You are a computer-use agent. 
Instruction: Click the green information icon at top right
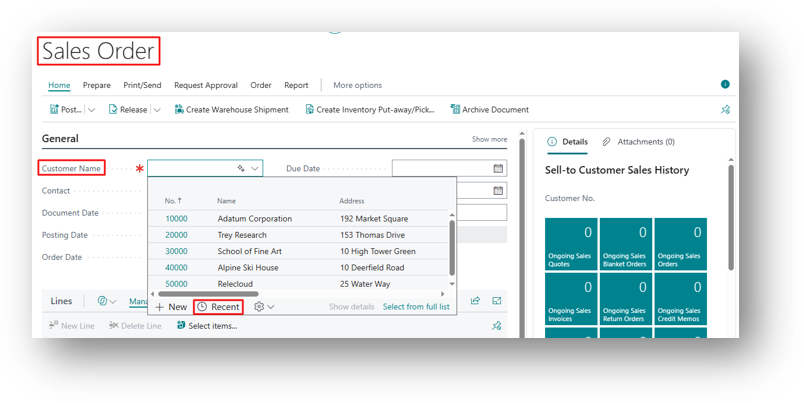(725, 84)
